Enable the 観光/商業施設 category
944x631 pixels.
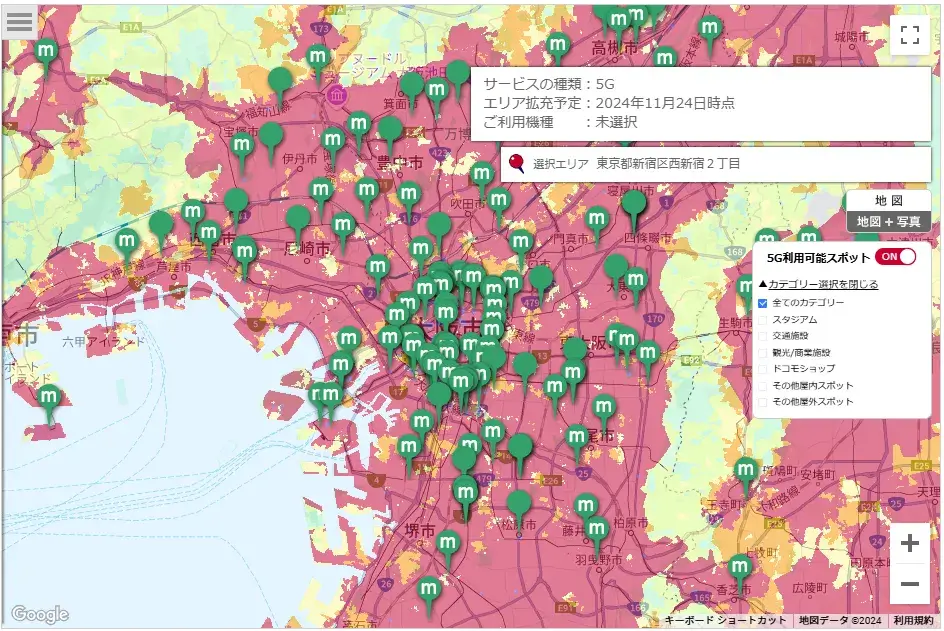pyautogui.click(x=763, y=353)
